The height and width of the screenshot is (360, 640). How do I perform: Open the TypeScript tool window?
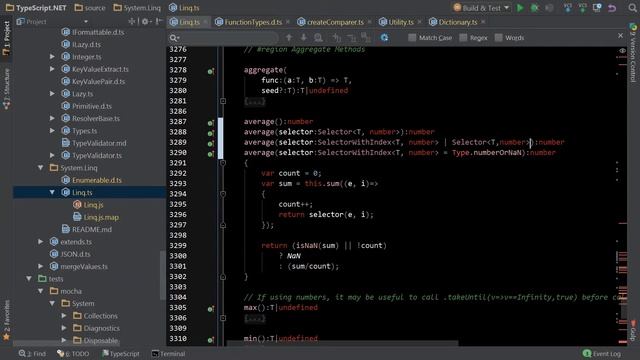click(120, 353)
